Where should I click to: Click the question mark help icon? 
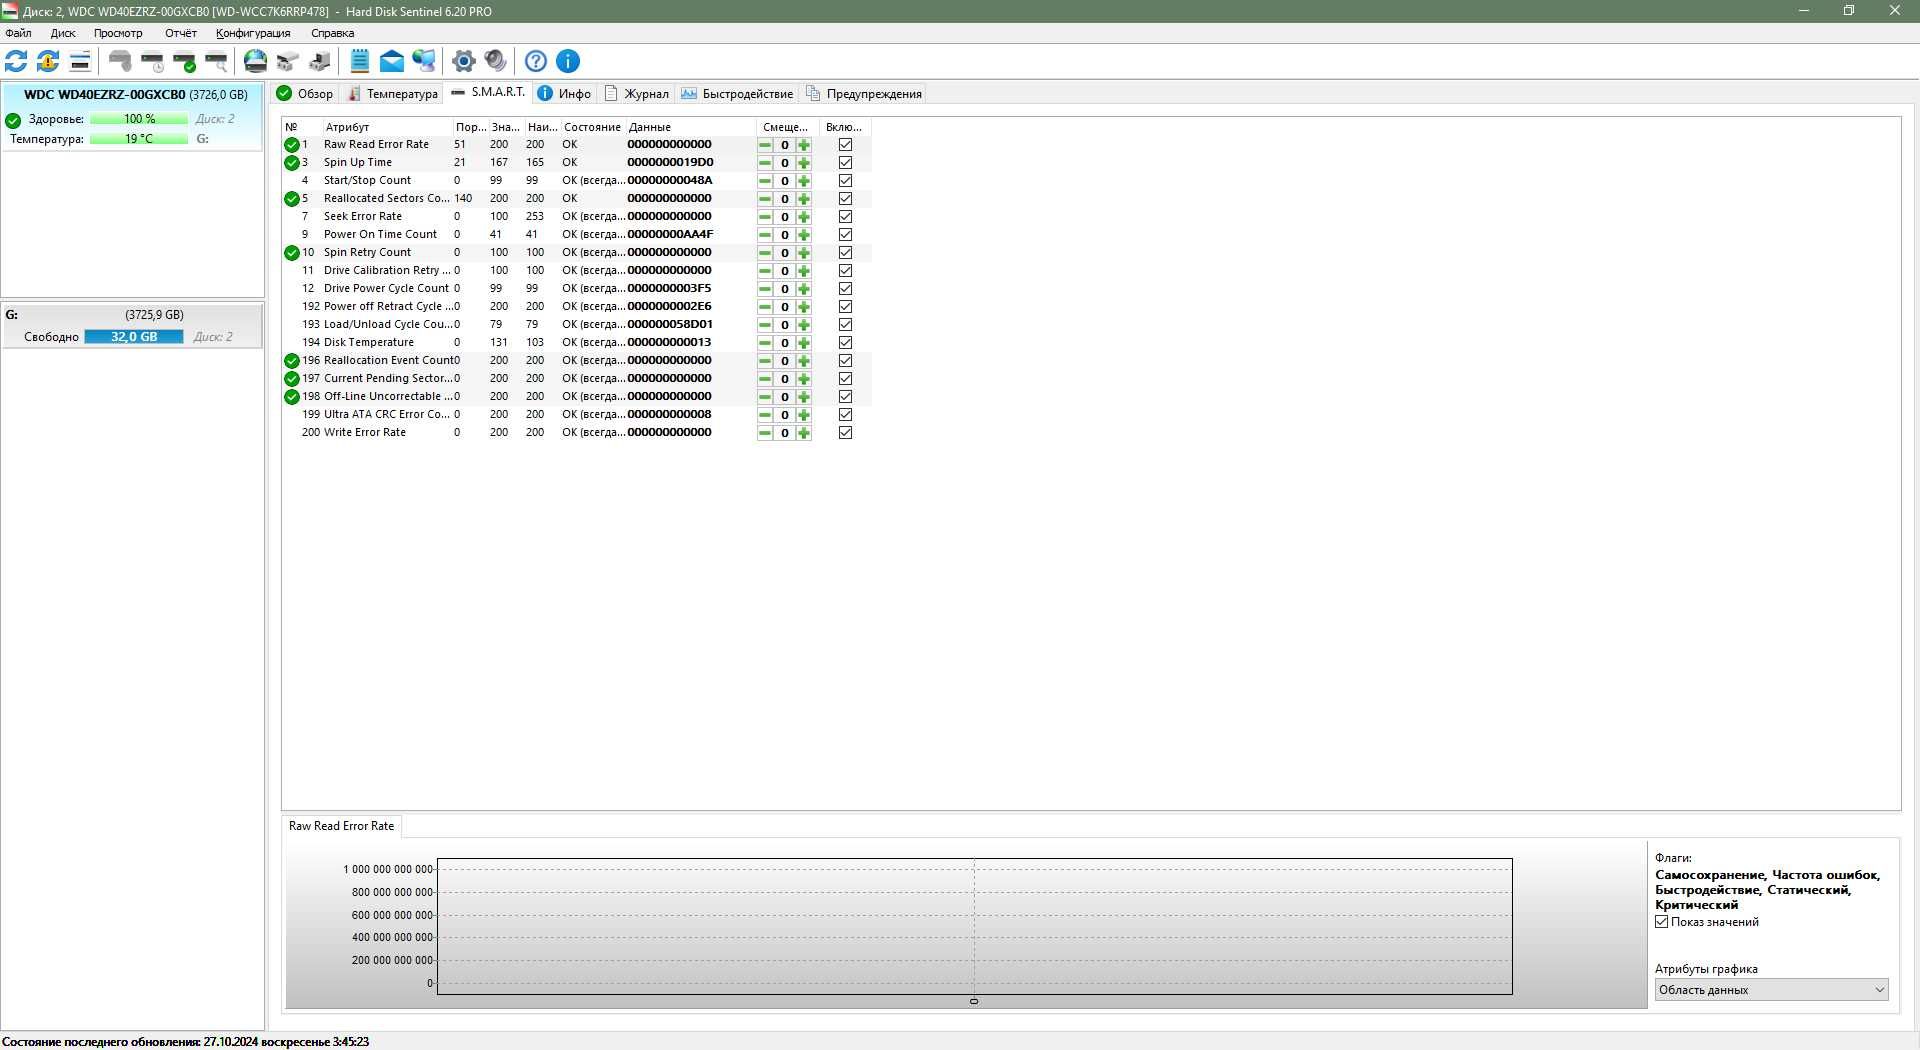coord(536,61)
